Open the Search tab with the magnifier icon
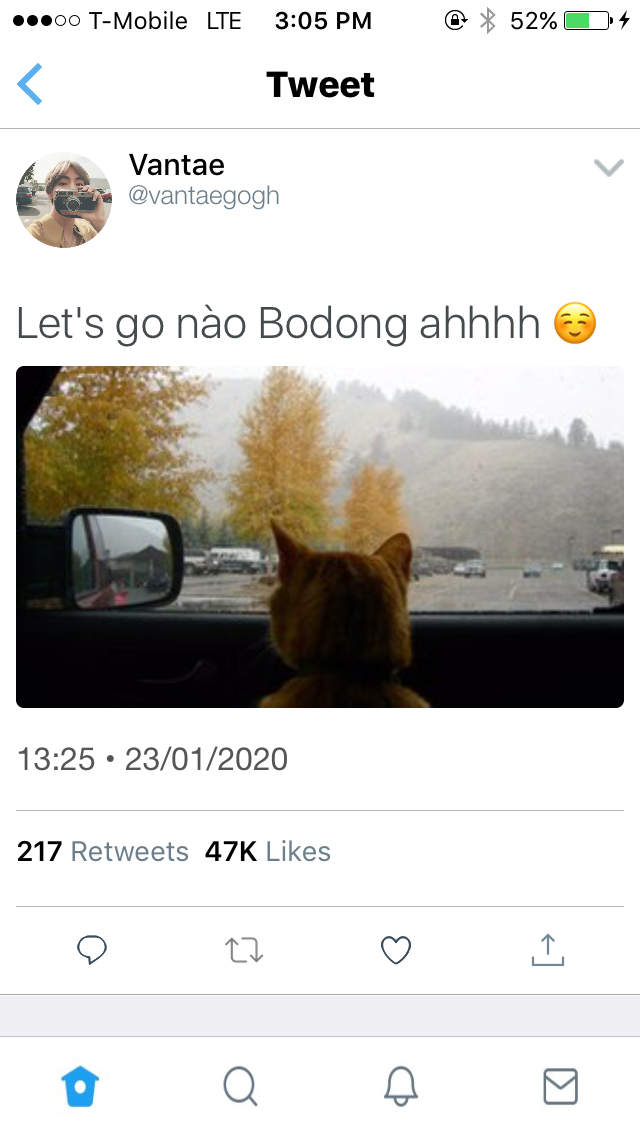640x1136 pixels. tap(240, 1087)
